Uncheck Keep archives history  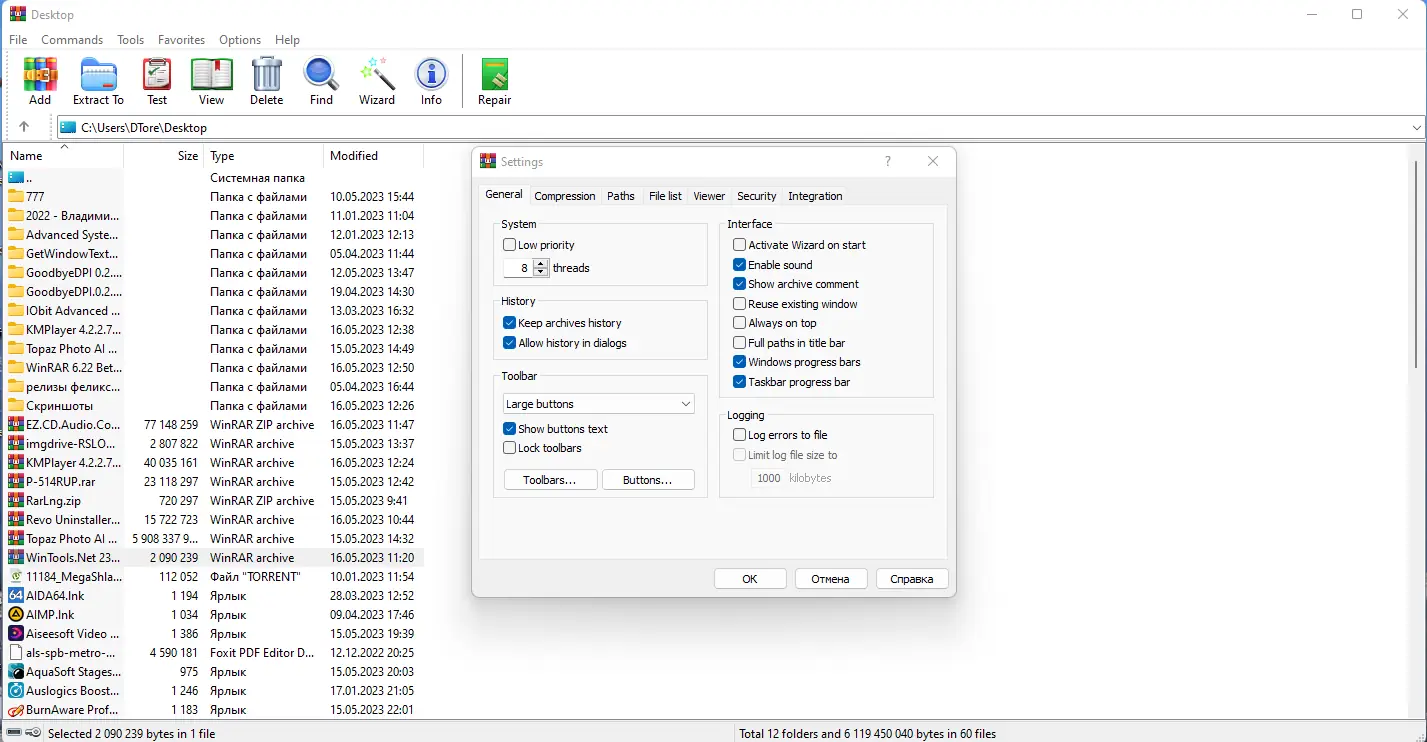510,323
